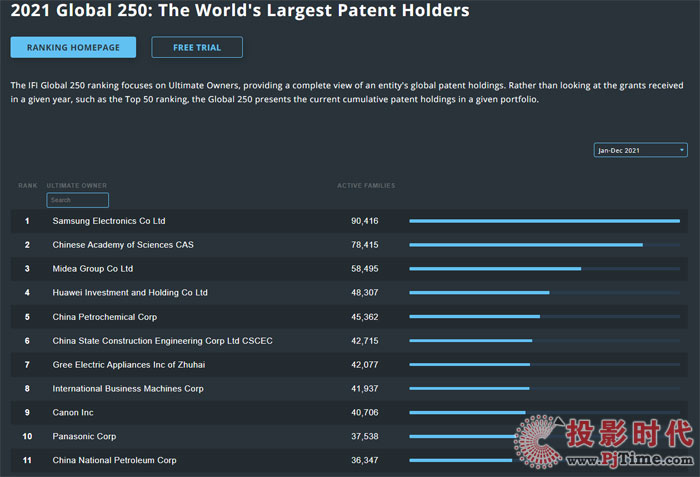Click China Petrochemical Corp entry

click(x=105, y=317)
